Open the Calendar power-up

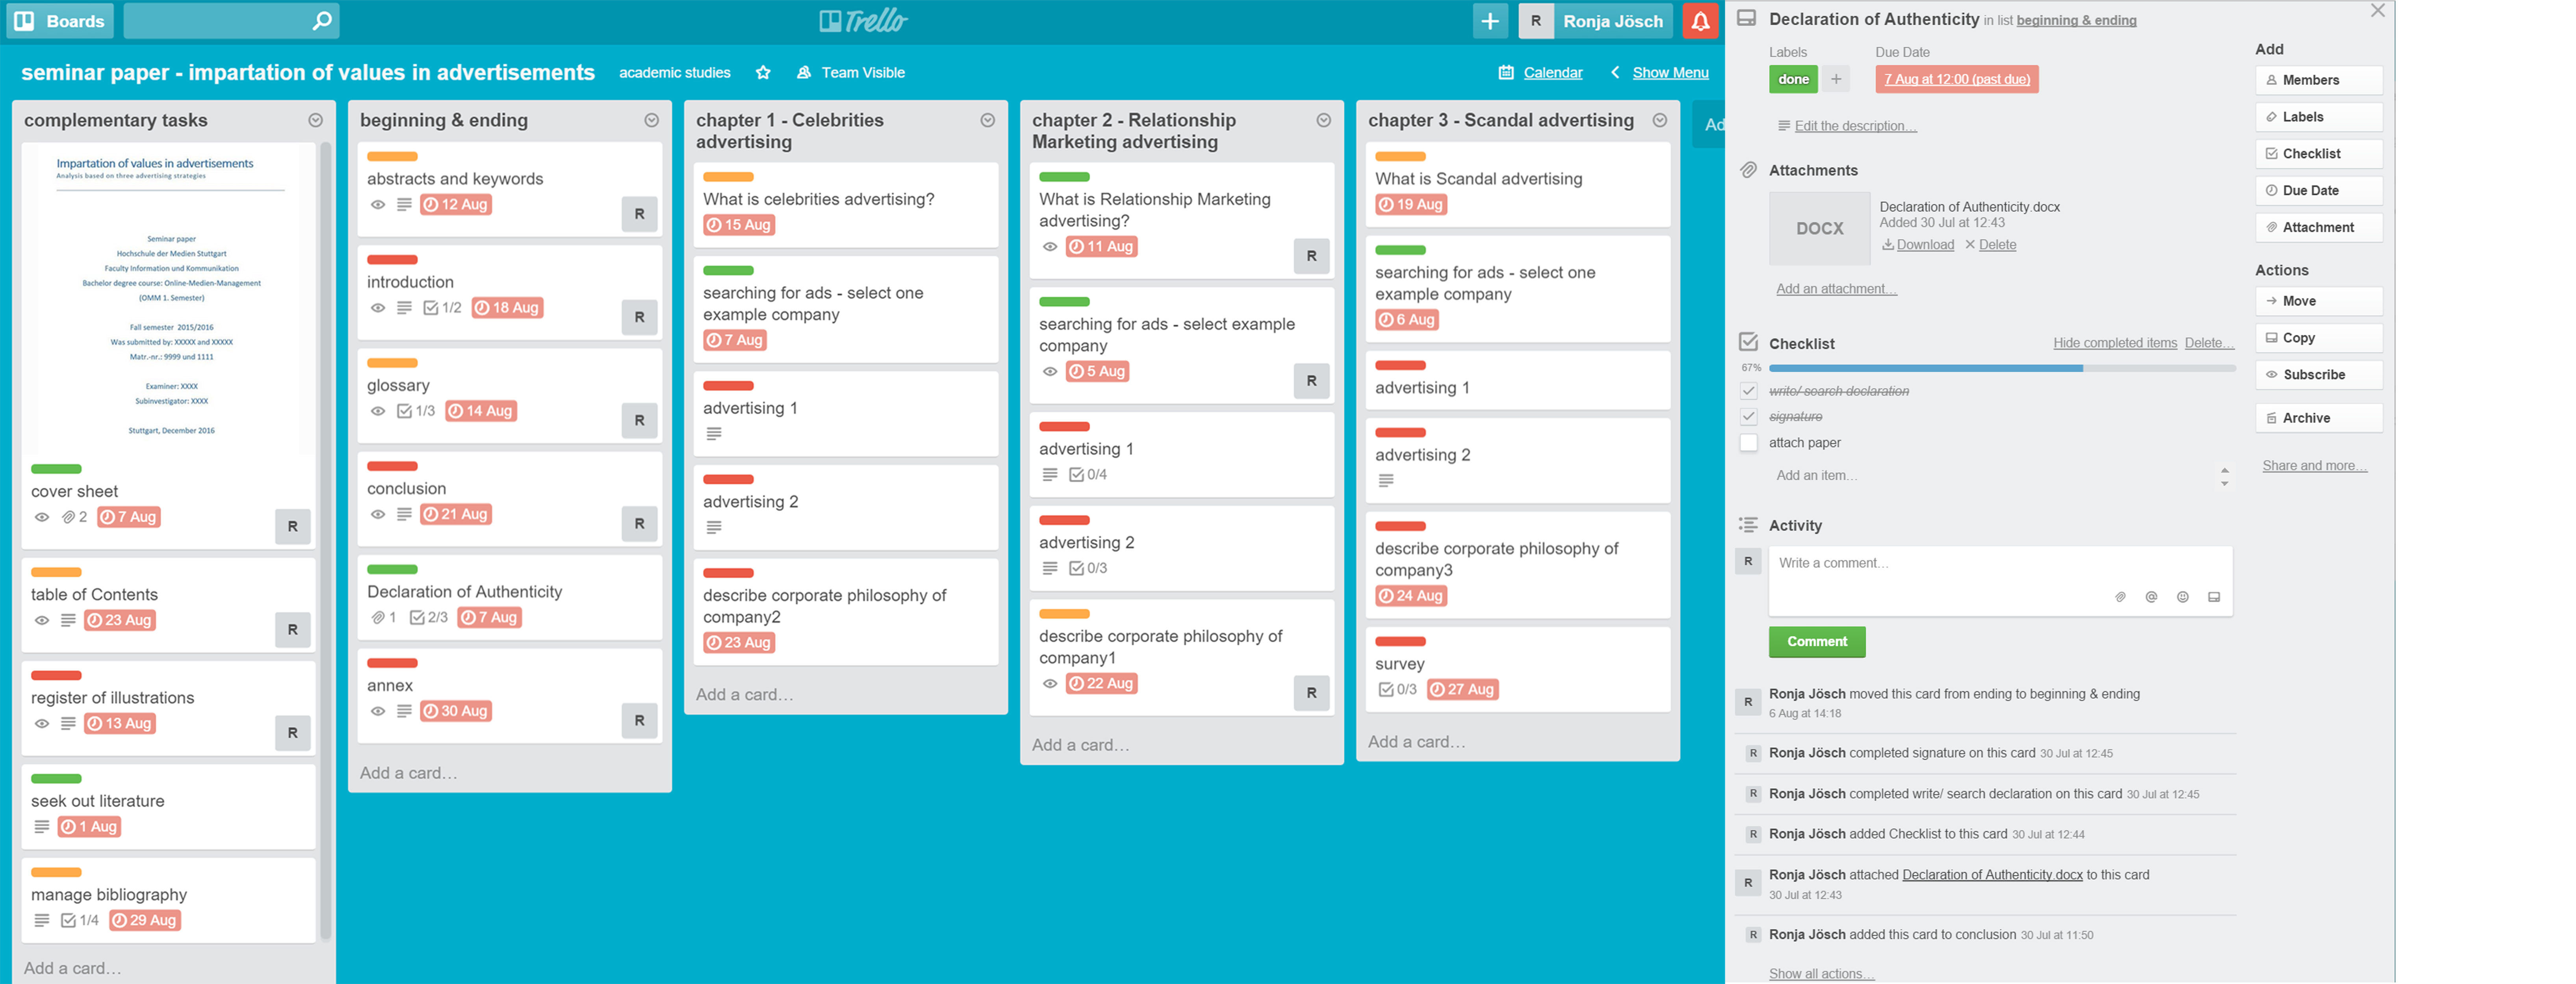click(x=1541, y=72)
